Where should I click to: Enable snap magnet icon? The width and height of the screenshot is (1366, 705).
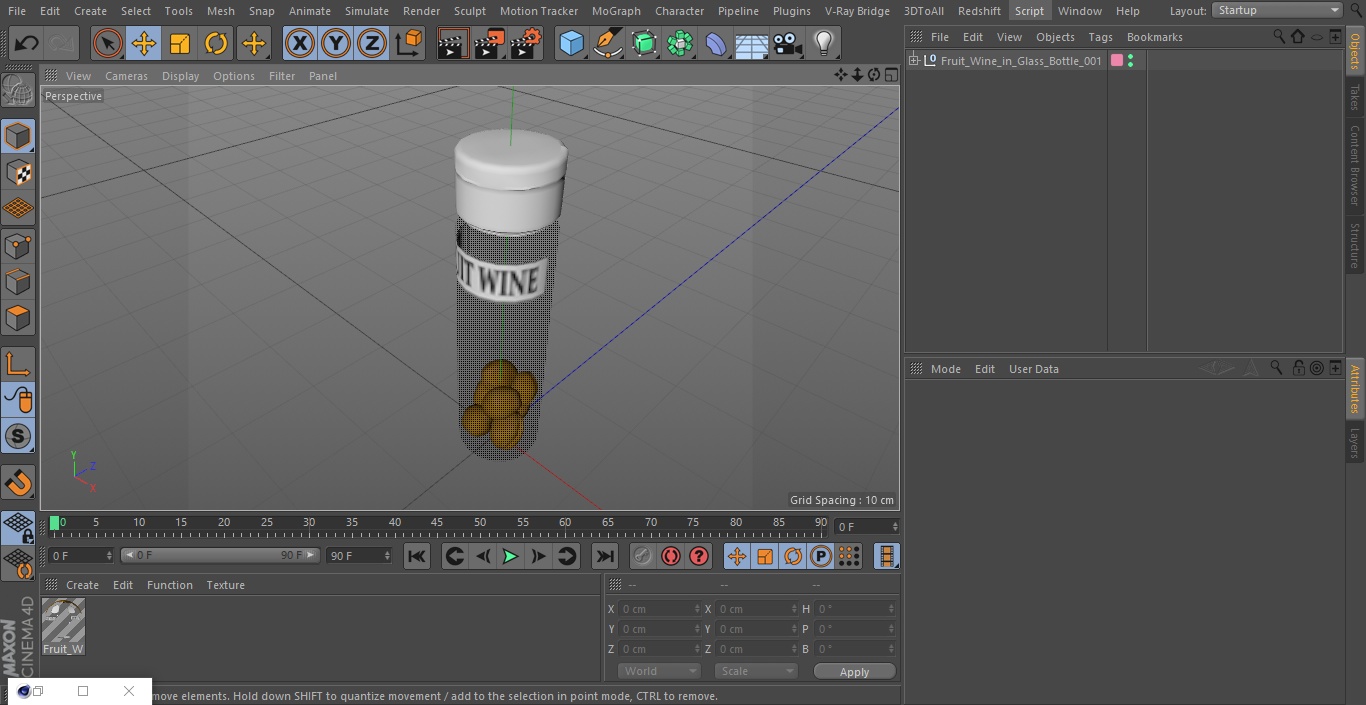18,483
